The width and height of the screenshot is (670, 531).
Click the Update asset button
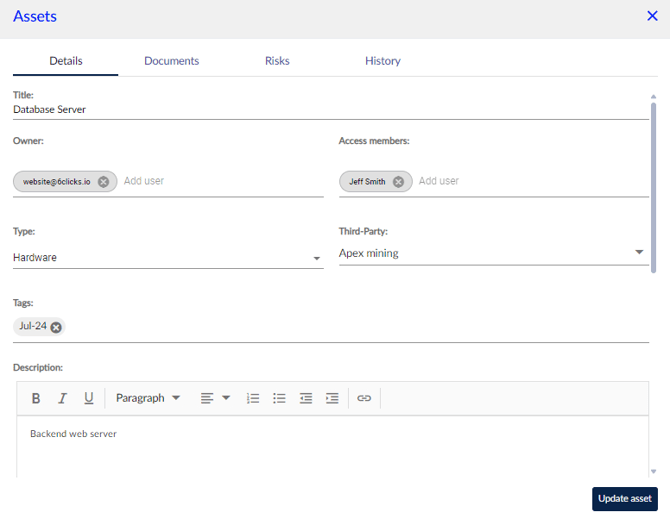(624, 499)
